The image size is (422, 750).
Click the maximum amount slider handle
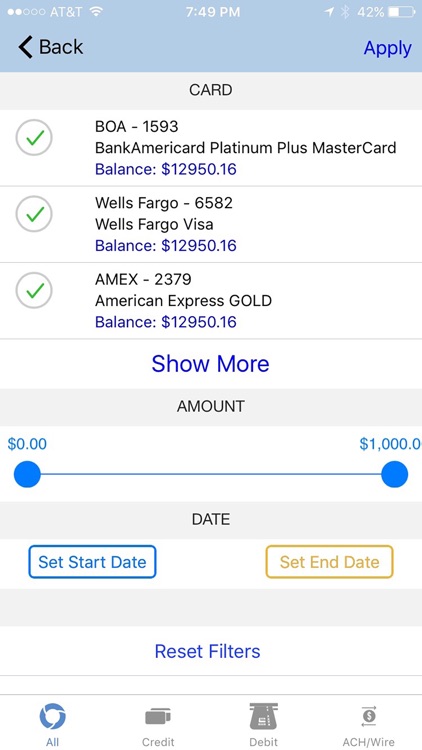pyautogui.click(x=395, y=474)
